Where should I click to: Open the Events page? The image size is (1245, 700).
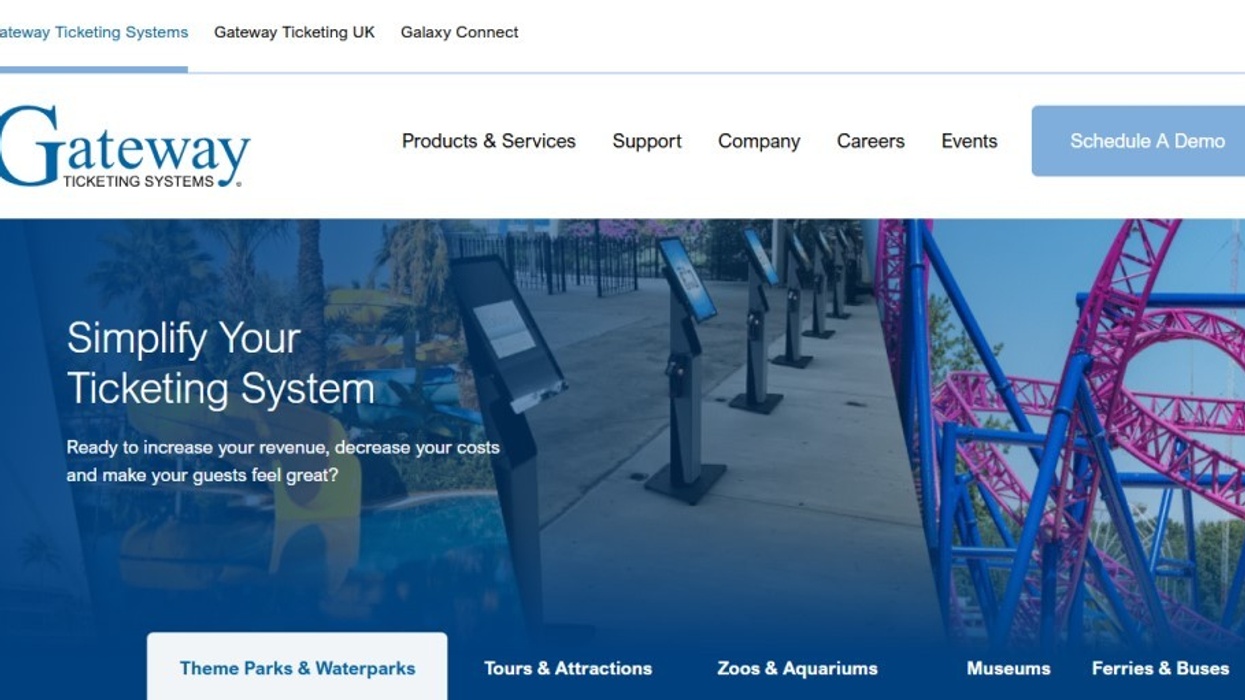pos(968,141)
